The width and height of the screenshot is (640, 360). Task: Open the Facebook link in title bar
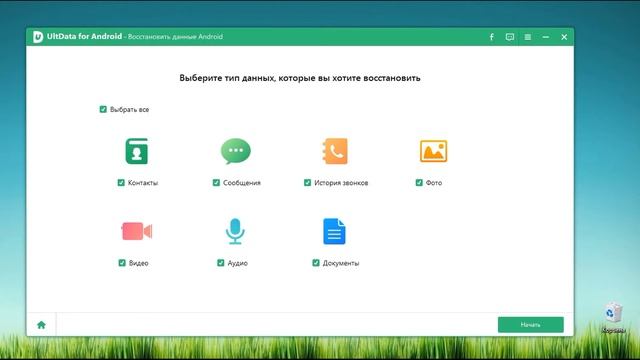(492, 37)
